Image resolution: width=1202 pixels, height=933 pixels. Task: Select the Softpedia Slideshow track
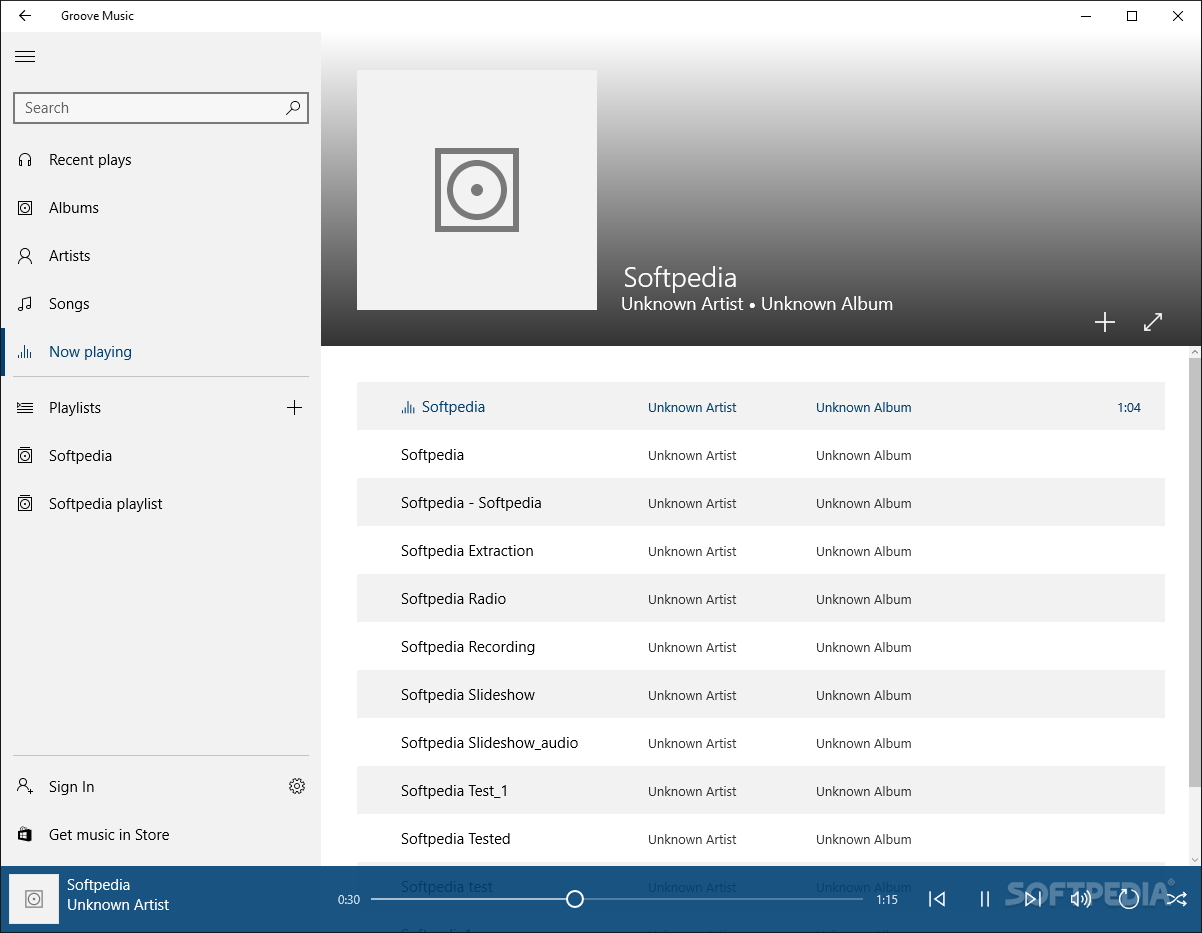[761, 695]
